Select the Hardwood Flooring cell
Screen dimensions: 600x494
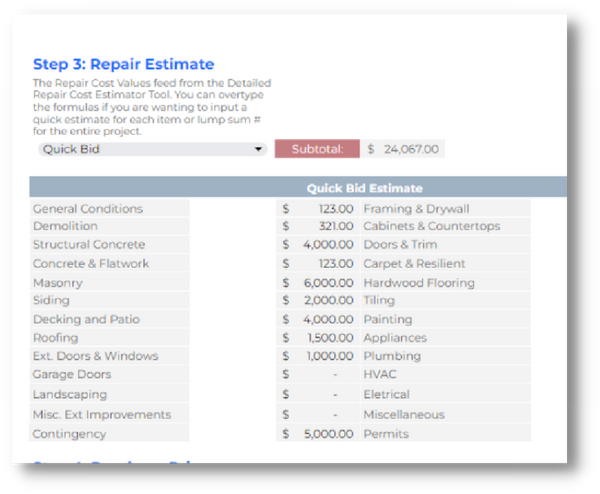click(444, 283)
